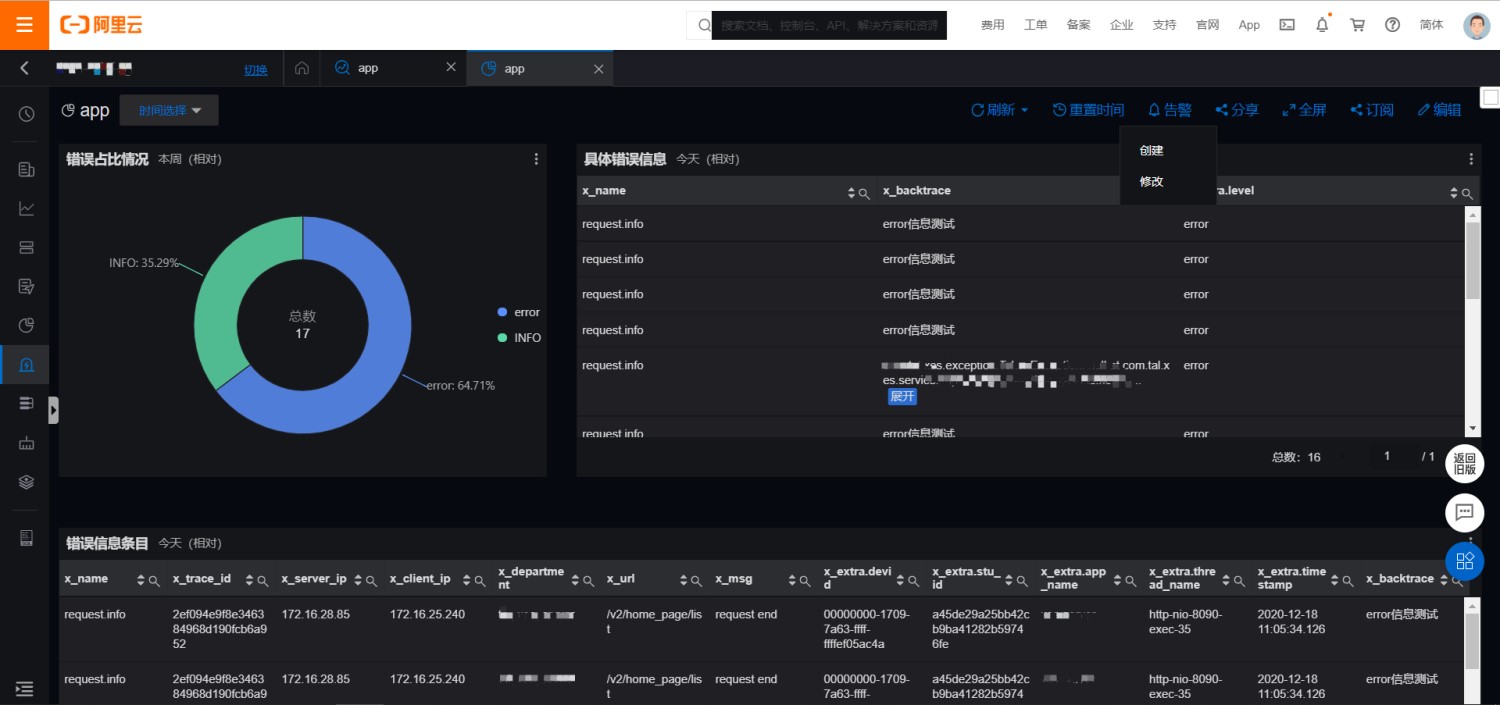Viewport: 1500px width, 705px height.
Task: Close the first app tab
Action: [451, 68]
